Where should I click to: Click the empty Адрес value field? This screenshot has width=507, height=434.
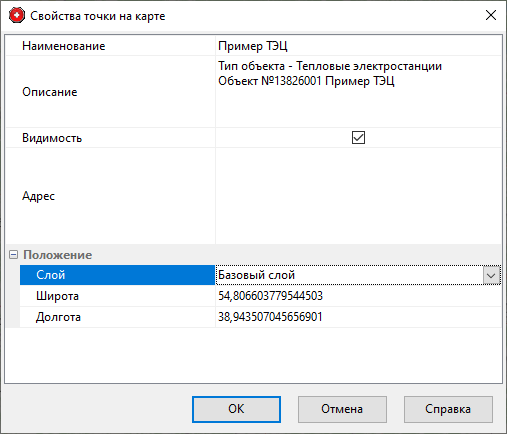click(358, 196)
